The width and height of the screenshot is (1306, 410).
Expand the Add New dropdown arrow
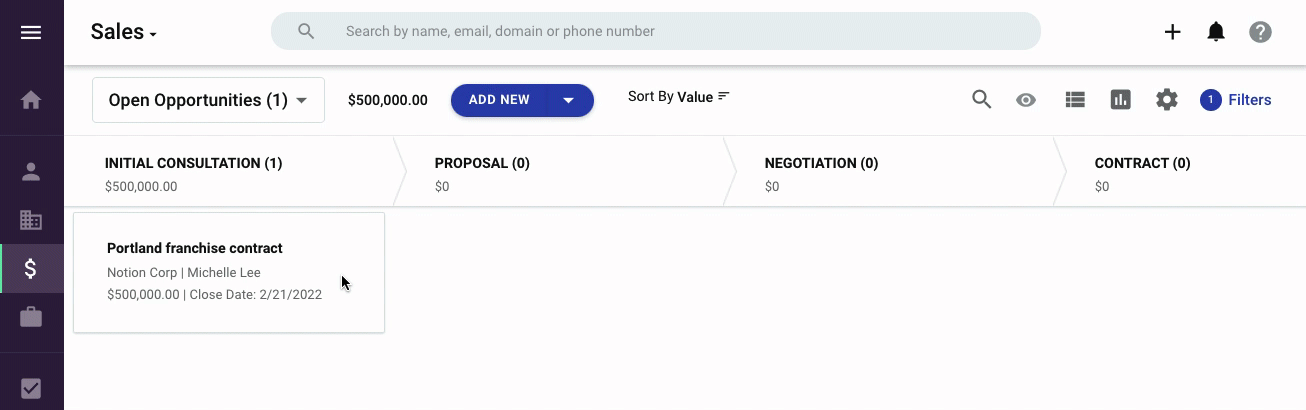(569, 100)
